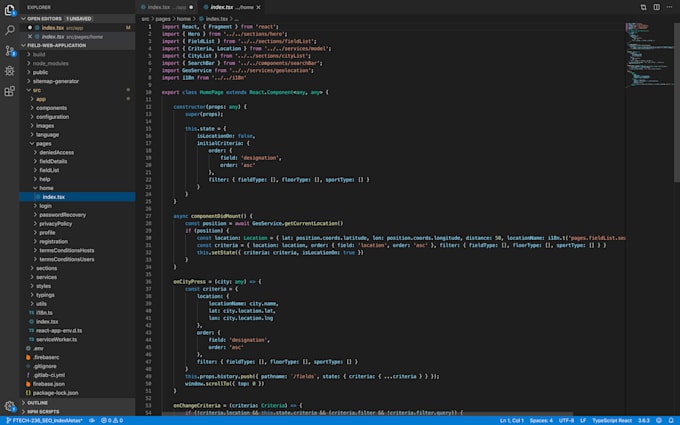Click the unsaved dot on index.tsx app tab
Screen dimensions: 680x425
191,7
